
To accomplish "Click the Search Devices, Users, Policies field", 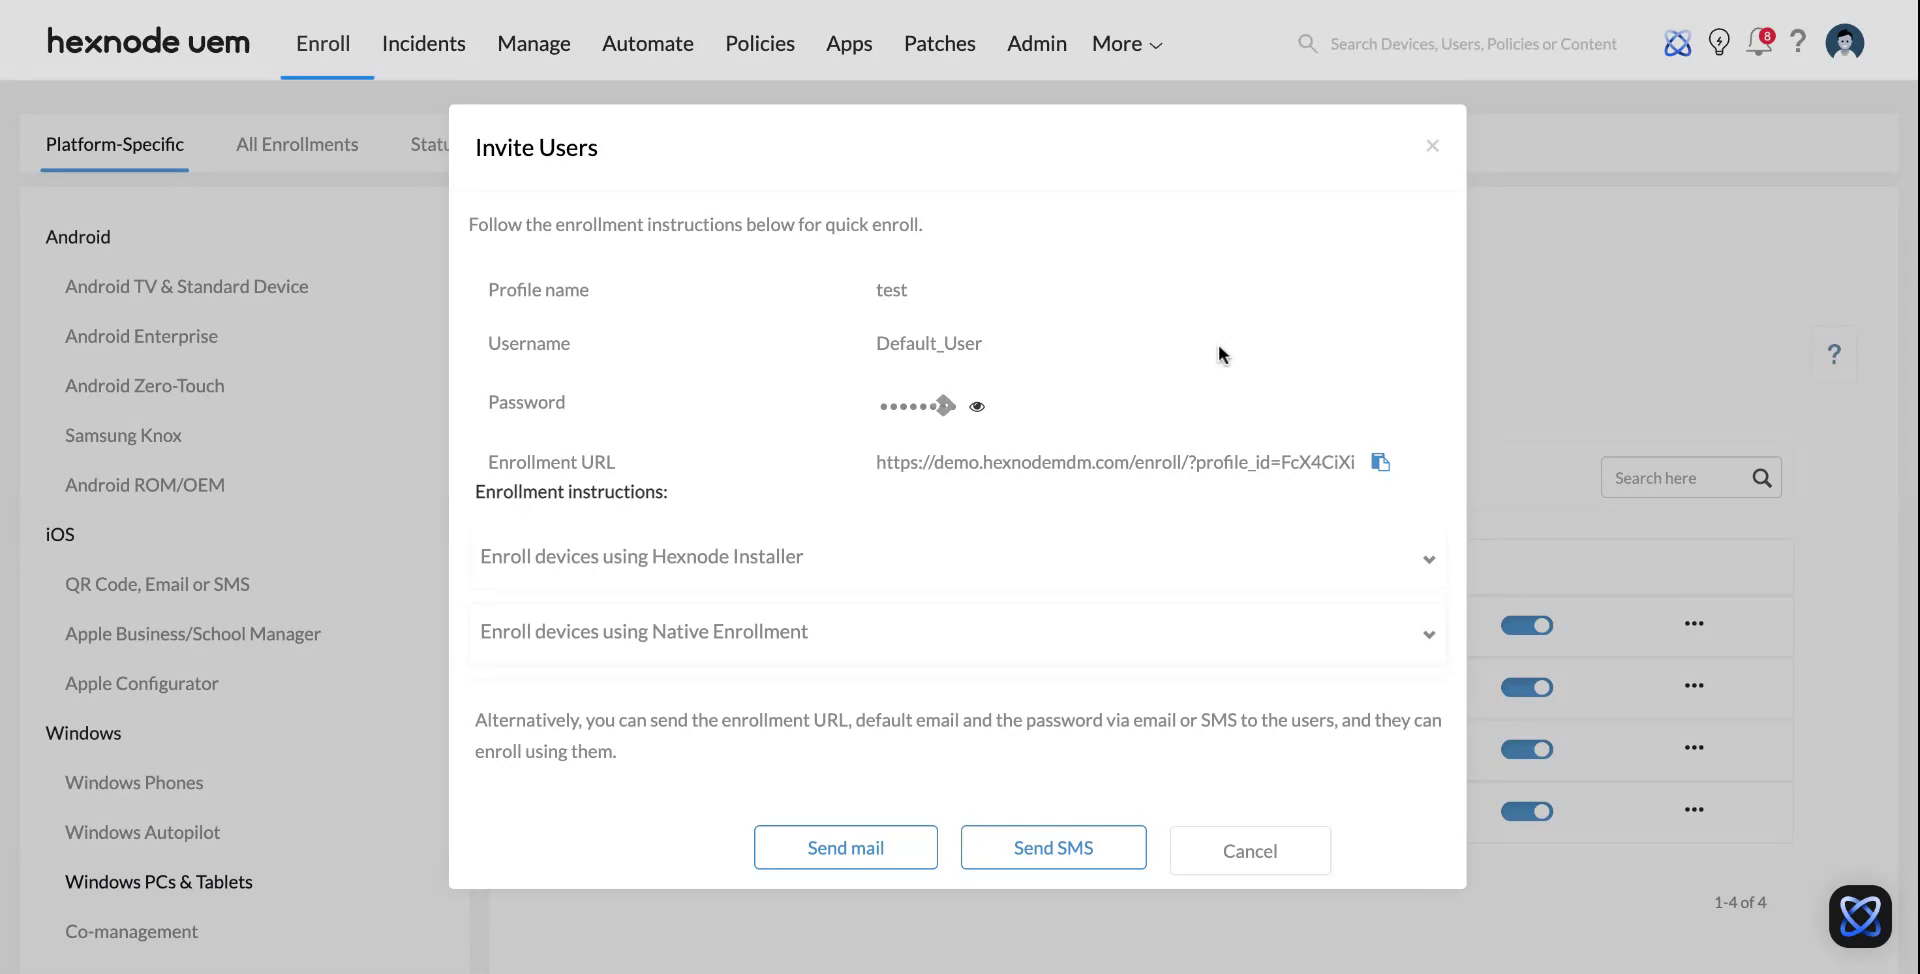I will (1472, 44).
